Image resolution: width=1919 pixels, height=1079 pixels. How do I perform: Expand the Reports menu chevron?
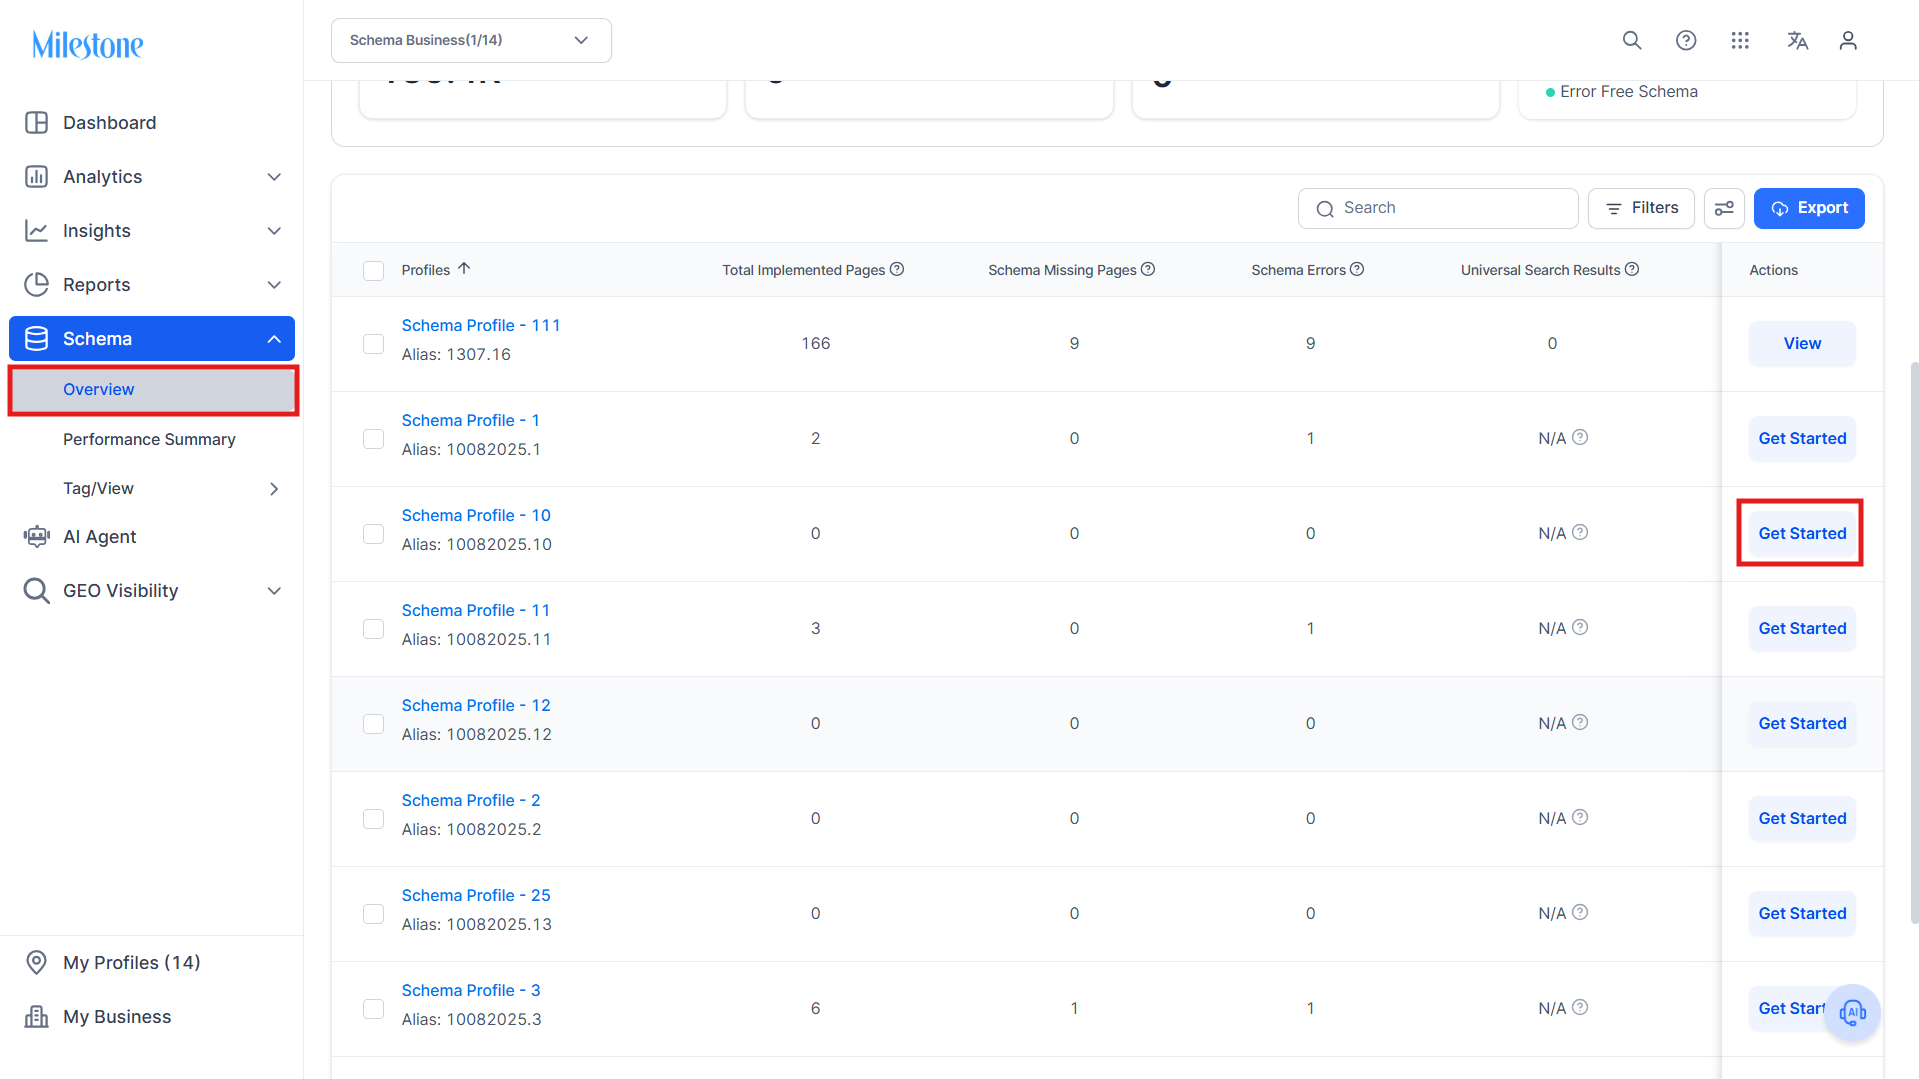click(274, 285)
